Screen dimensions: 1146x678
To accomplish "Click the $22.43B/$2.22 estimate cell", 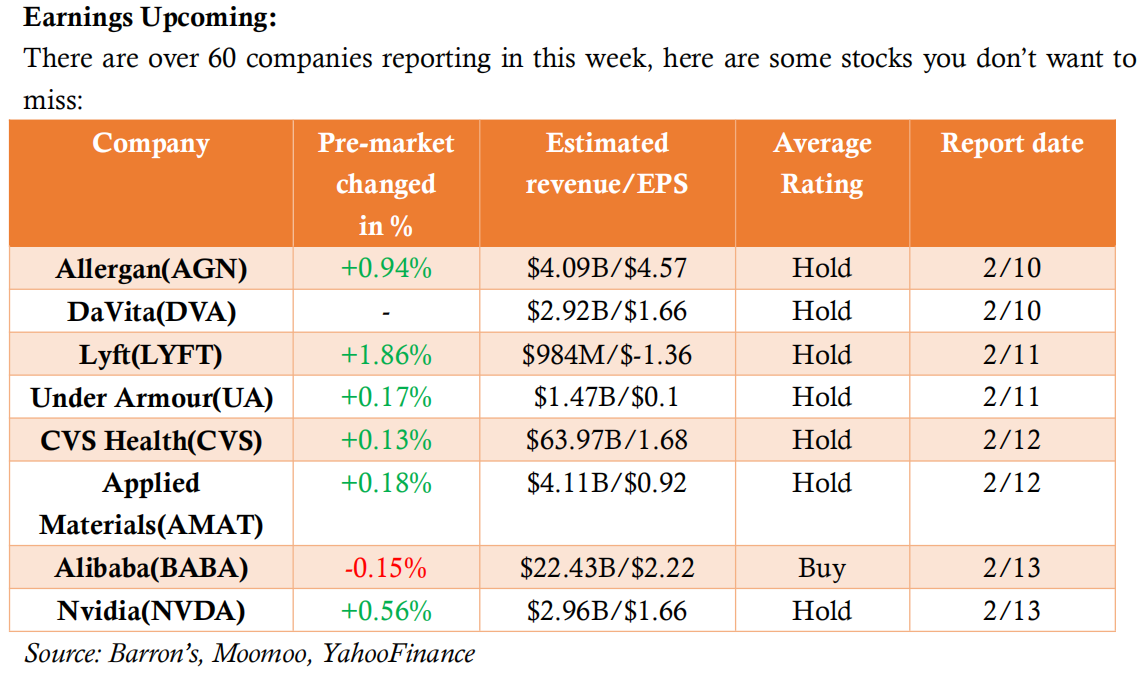I will [x=607, y=569].
